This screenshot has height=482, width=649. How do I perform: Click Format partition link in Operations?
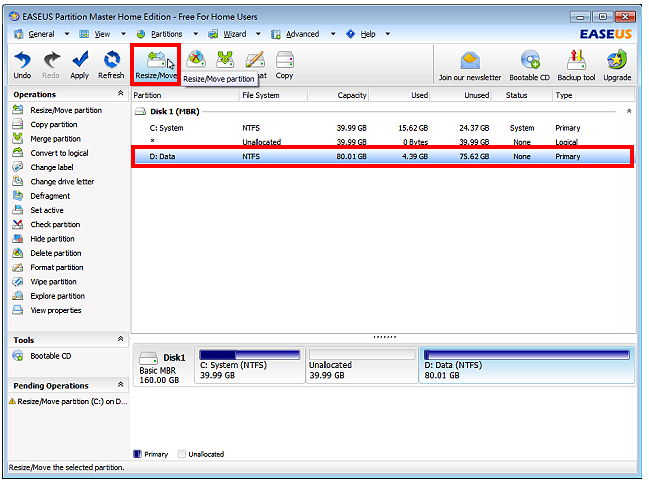click(57, 268)
